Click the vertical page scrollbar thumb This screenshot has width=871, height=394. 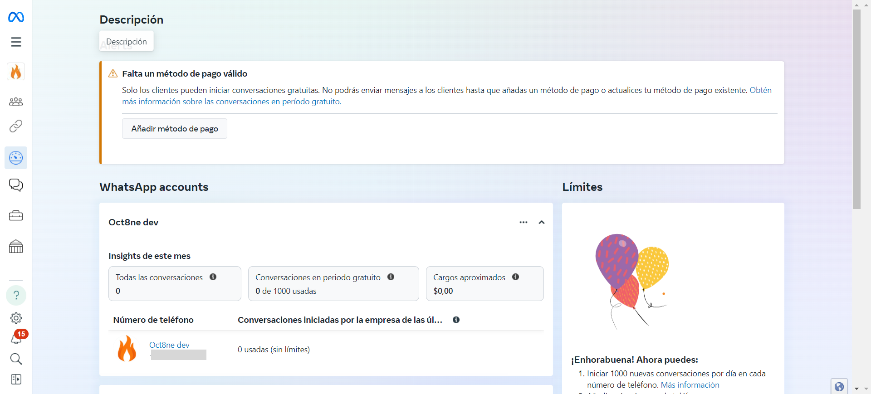pyautogui.click(x=858, y=108)
